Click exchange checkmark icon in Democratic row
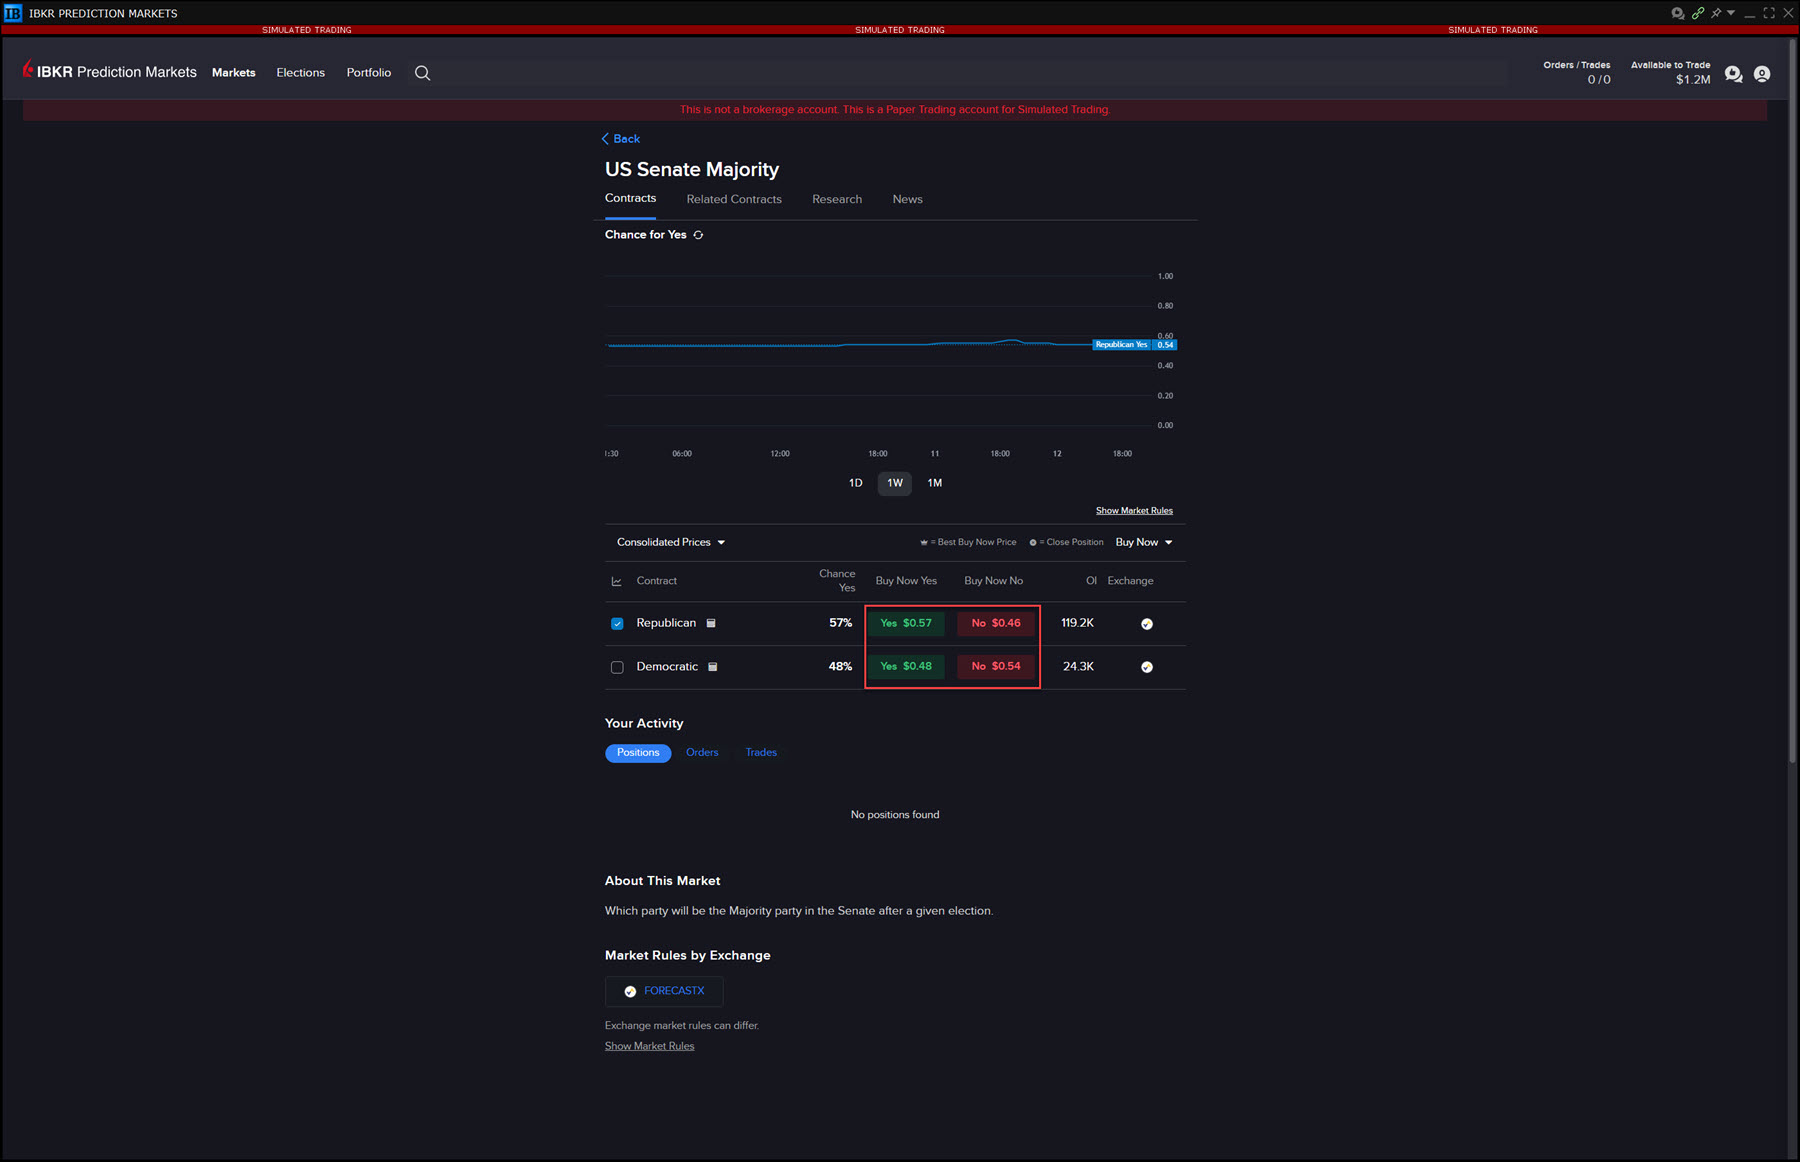 (1147, 667)
